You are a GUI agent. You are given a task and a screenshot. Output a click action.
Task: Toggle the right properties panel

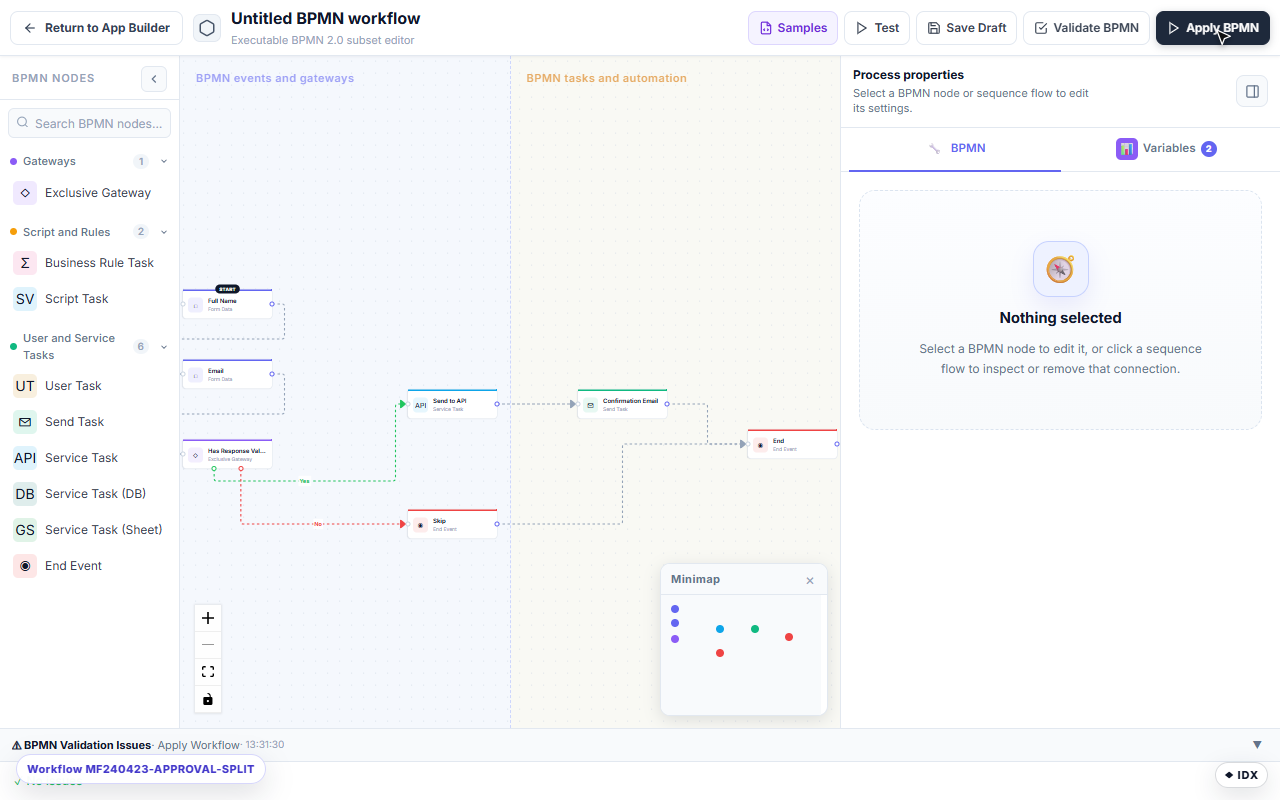1252,92
